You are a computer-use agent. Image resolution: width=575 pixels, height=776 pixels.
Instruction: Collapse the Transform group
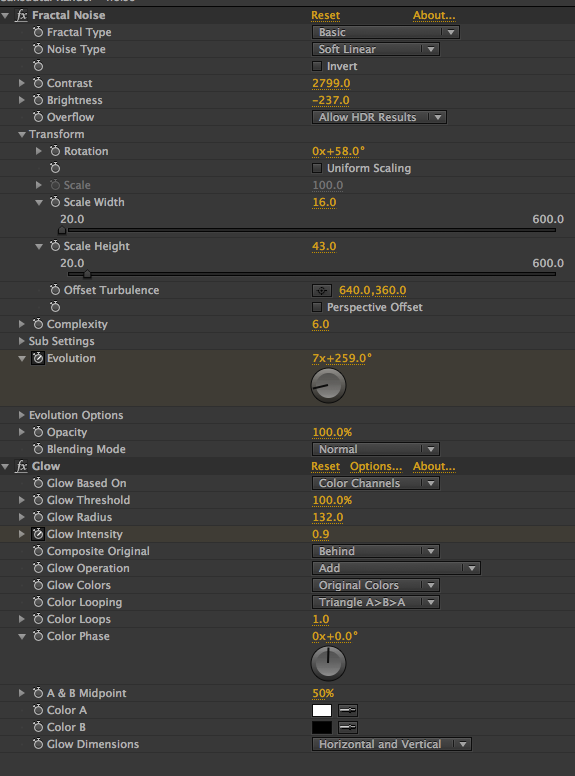[x=22, y=134]
